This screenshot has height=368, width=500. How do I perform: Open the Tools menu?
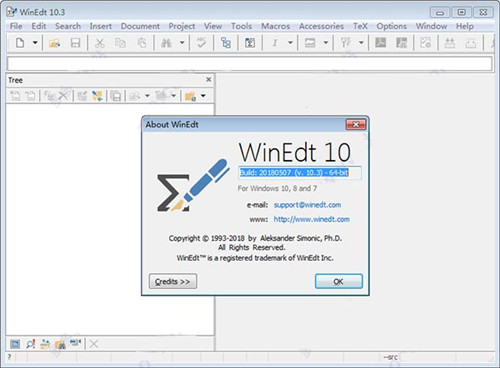pyautogui.click(x=242, y=26)
